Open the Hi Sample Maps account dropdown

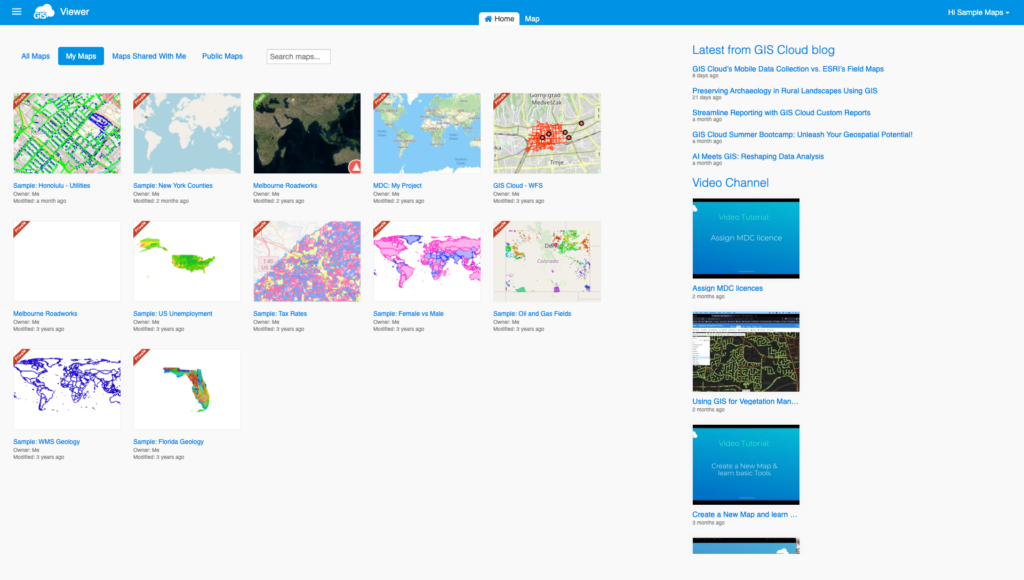[977, 12]
